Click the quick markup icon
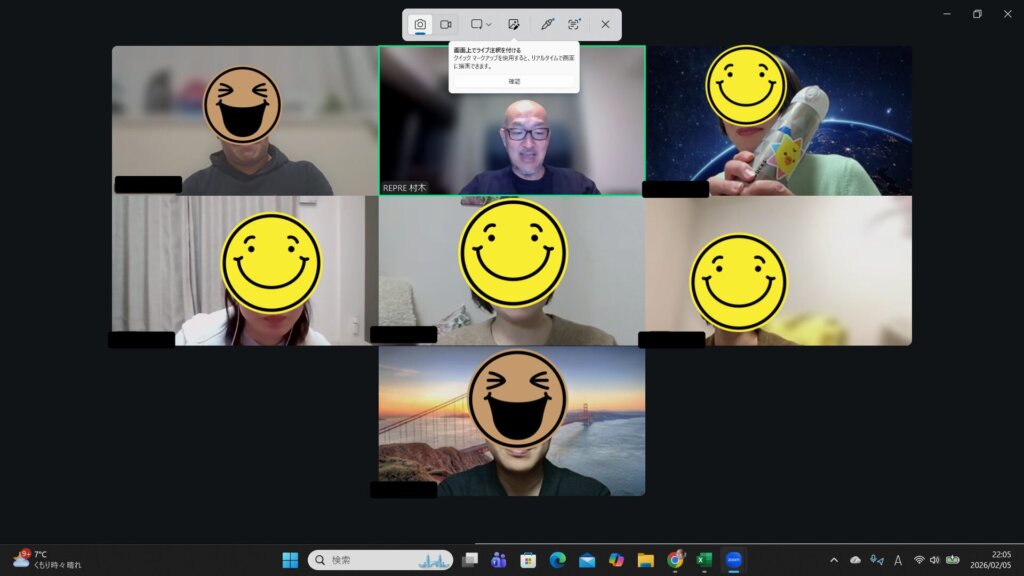Screen dimensions: 1024x576 513,24
